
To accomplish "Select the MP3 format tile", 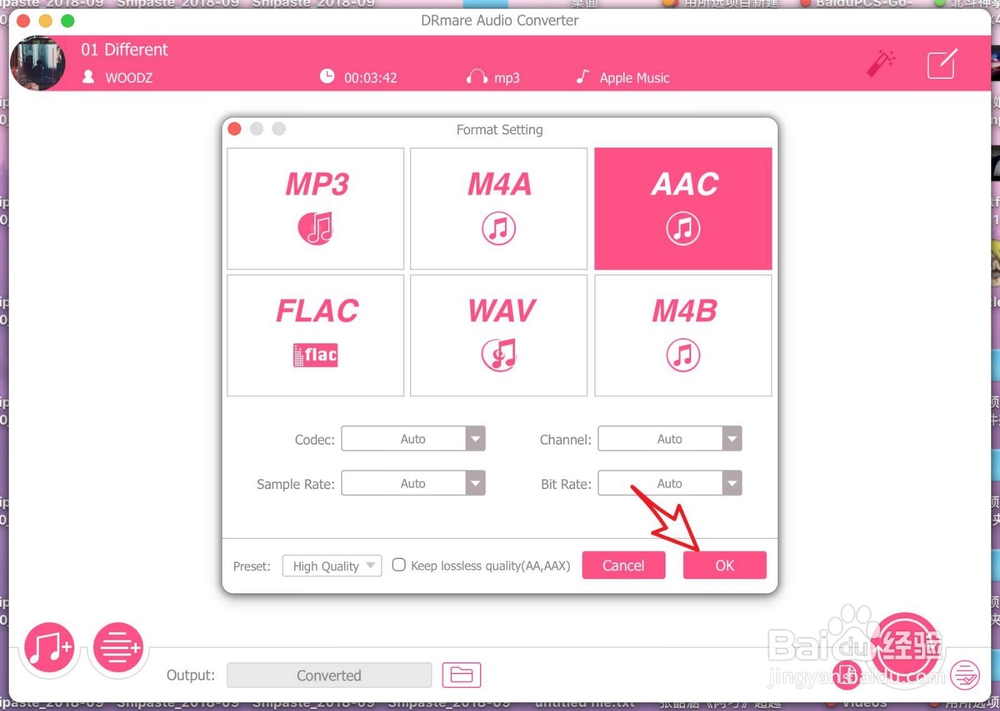I will tap(316, 209).
